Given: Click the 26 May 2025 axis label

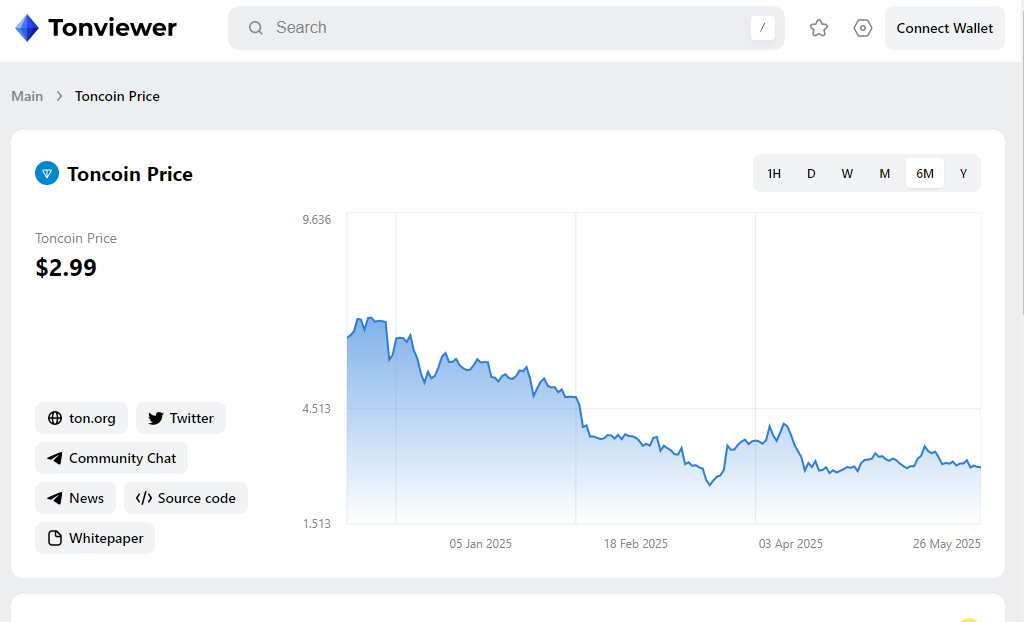Looking at the screenshot, I should coord(947,544).
